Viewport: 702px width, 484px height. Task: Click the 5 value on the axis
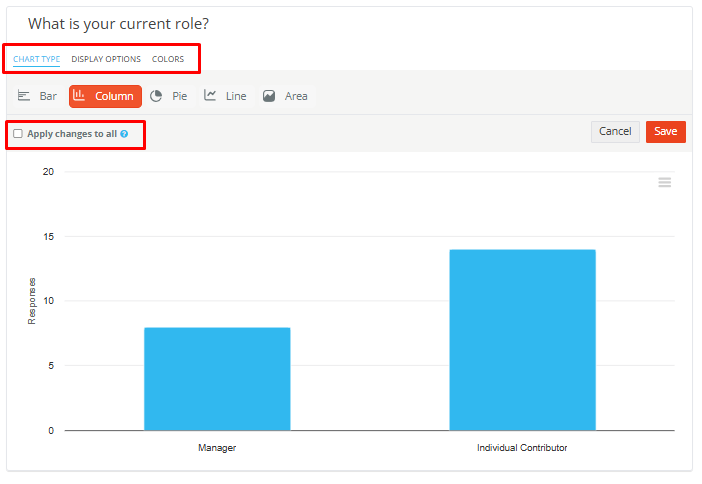(51, 366)
